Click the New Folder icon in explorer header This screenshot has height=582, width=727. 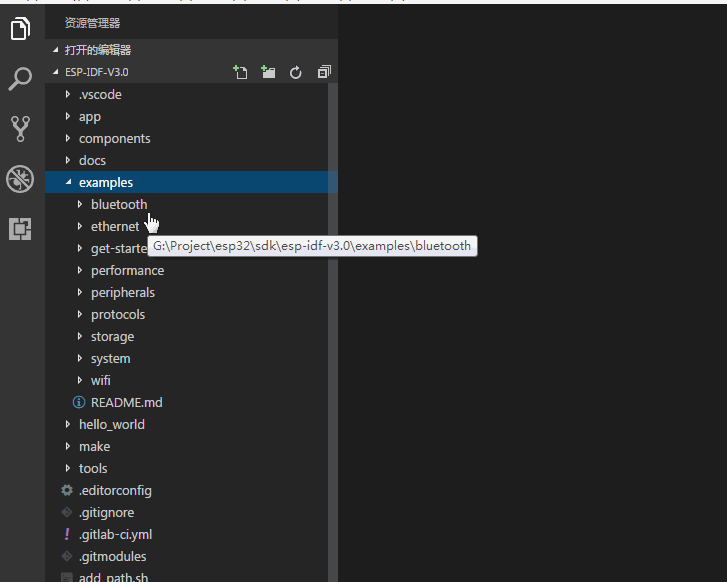coord(268,72)
